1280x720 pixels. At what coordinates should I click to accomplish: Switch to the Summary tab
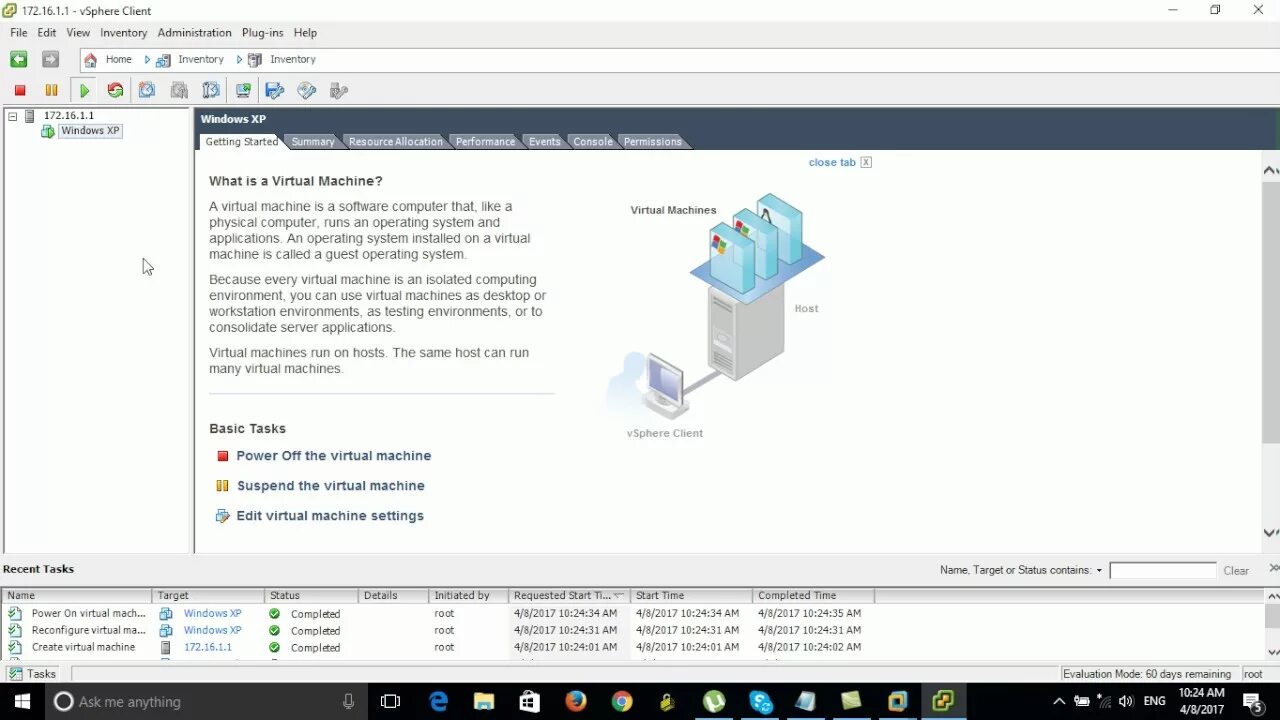[x=313, y=142]
